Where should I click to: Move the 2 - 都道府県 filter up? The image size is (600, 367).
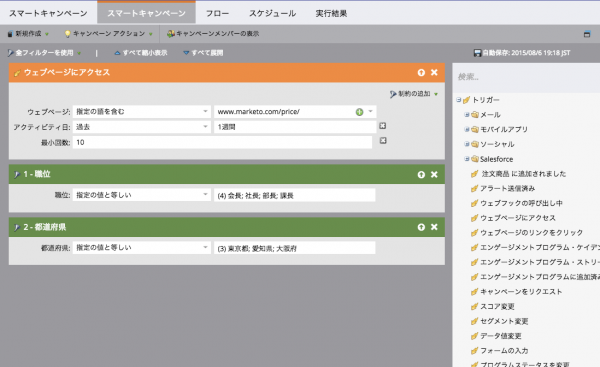point(421,227)
